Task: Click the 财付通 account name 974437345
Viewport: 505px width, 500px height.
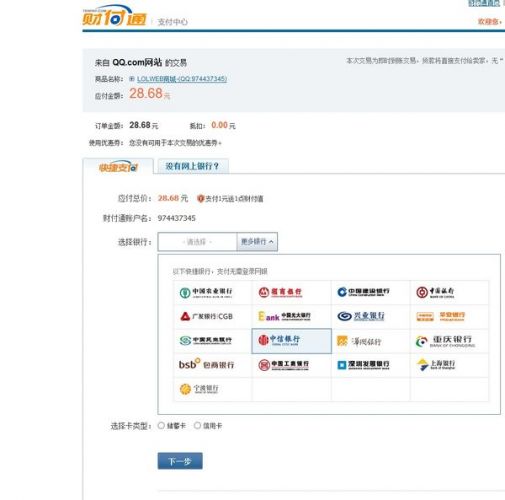Action: point(177,218)
